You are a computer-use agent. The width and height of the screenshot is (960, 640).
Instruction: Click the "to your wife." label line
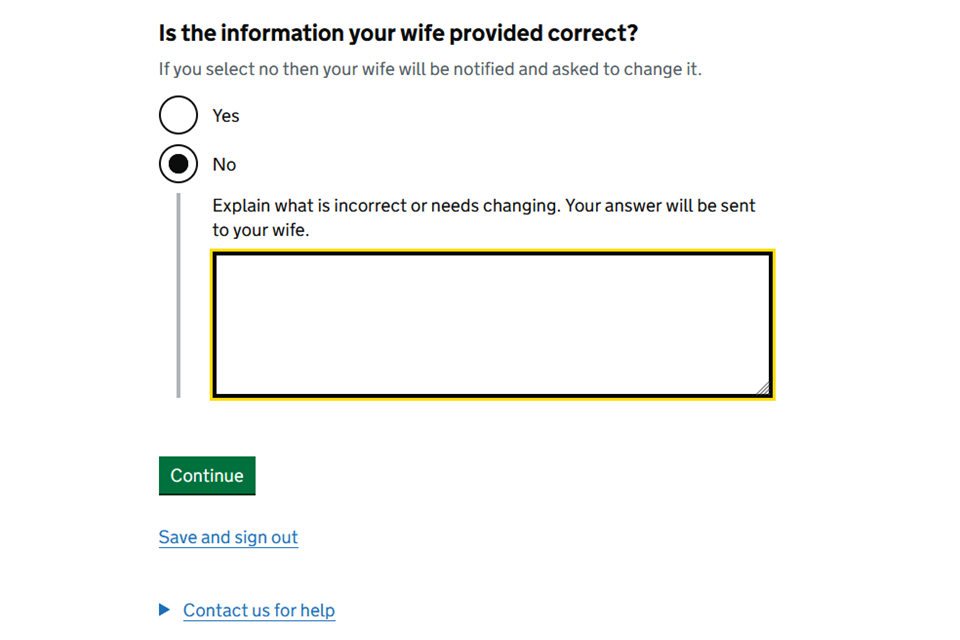pyautogui.click(x=261, y=230)
